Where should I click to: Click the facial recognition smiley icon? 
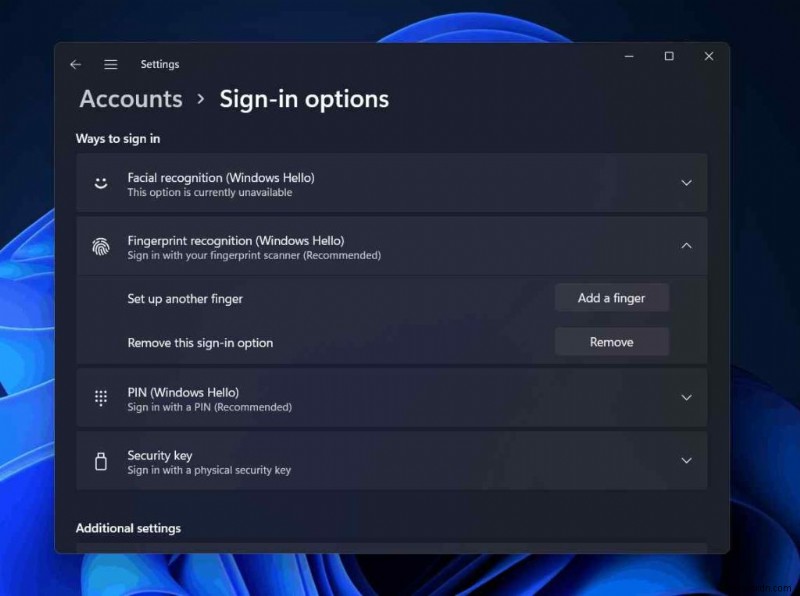(100, 183)
